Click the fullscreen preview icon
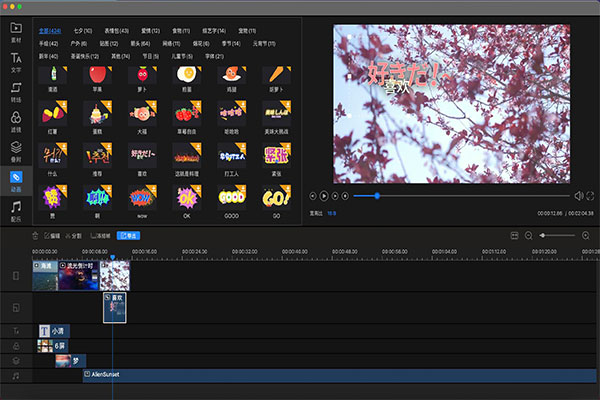The height and width of the screenshot is (400, 600). click(590, 196)
